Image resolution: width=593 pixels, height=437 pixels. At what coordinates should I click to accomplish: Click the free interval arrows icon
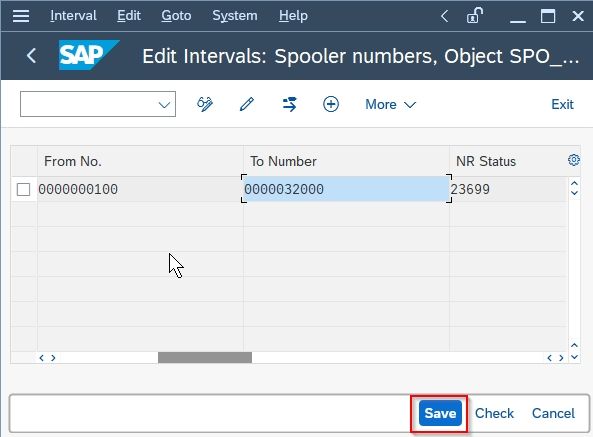pos(290,104)
